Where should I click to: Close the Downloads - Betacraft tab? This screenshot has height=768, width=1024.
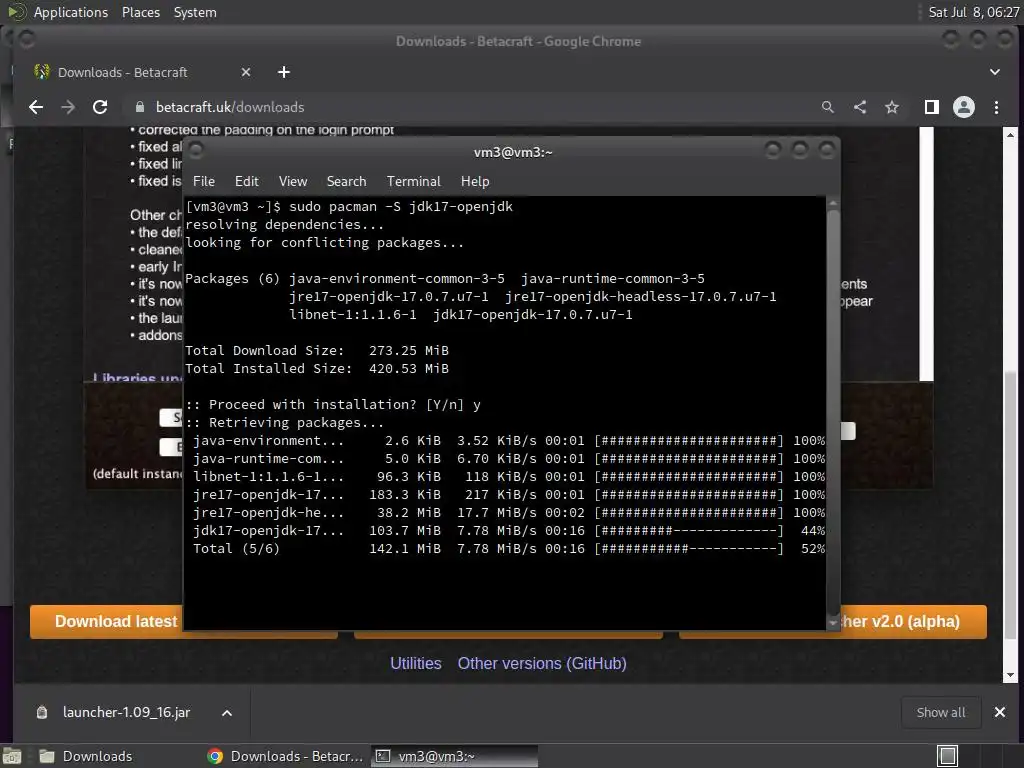click(246, 72)
